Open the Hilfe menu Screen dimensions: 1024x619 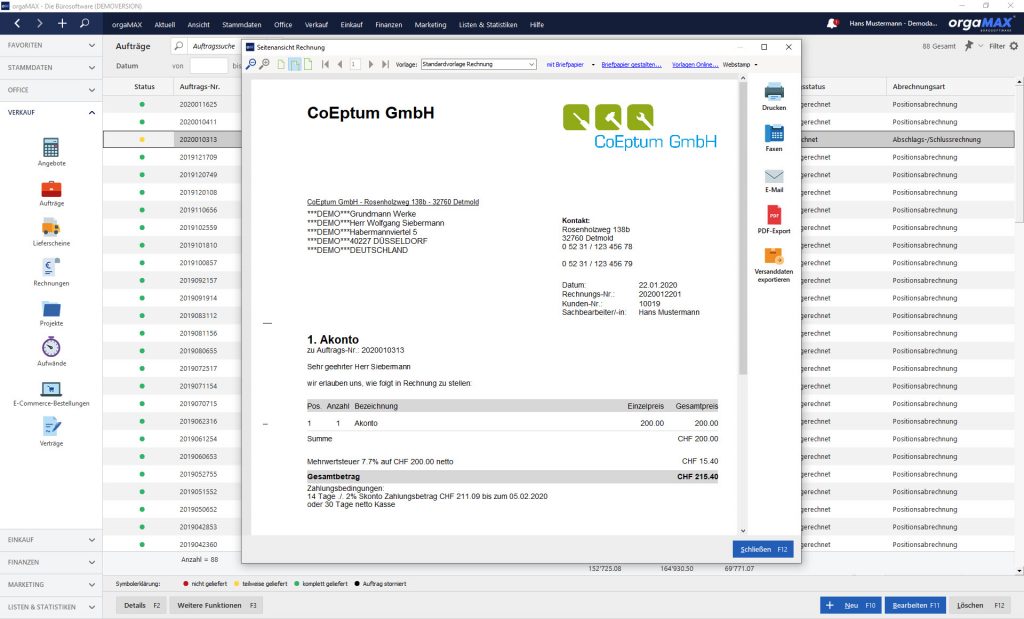coord(537,25)
